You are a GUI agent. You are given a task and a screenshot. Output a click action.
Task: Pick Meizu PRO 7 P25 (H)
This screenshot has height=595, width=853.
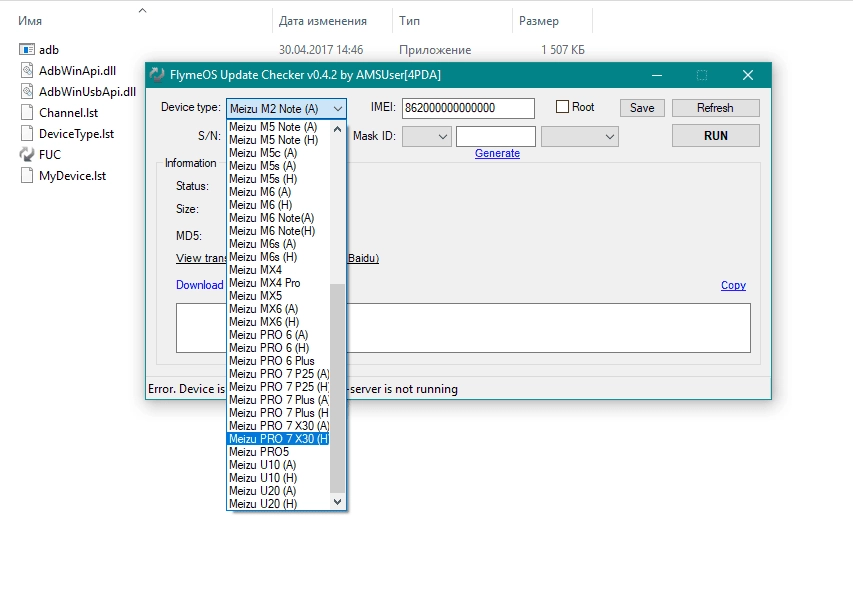click(x=278, y=387)
